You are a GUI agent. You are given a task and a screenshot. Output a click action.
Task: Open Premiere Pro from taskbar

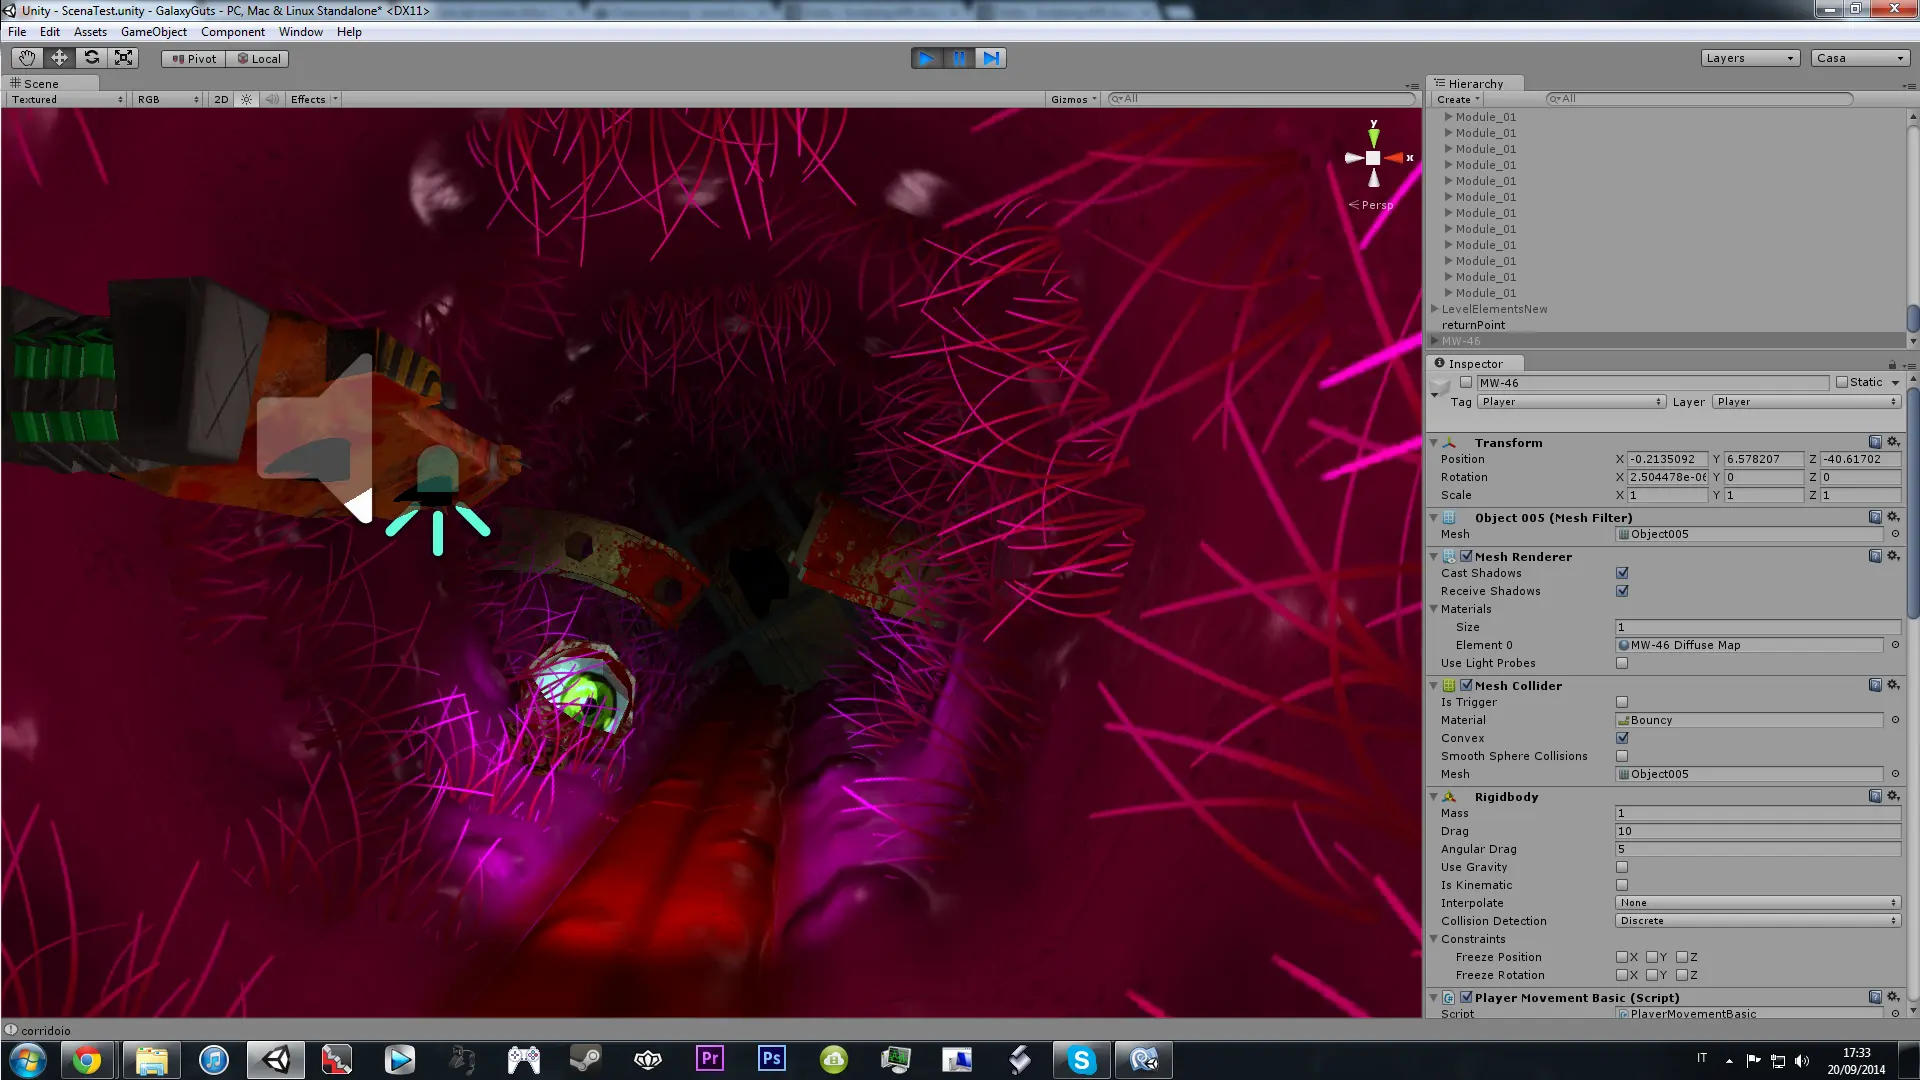[x=710, y=1059]
